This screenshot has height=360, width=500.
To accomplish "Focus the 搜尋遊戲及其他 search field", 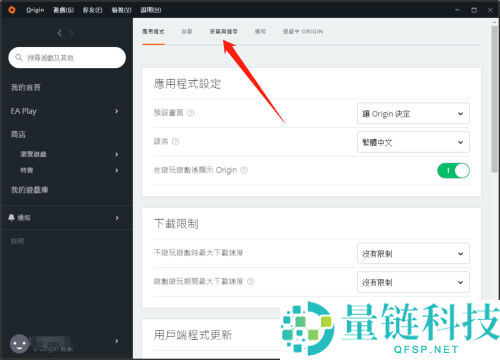I will [67, 58].
